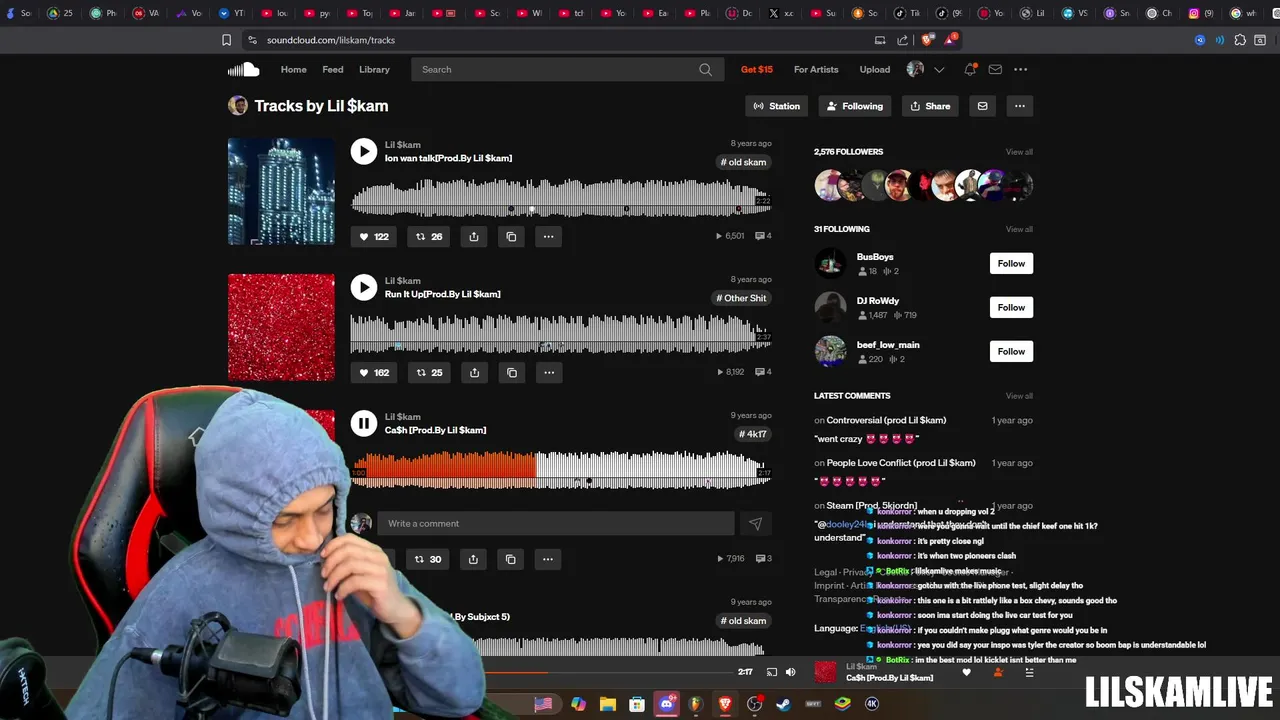Viewport: 1280px width, 720px height.
Task: Message Lil $kam with envelope button
Action: [x=982, y=106]
